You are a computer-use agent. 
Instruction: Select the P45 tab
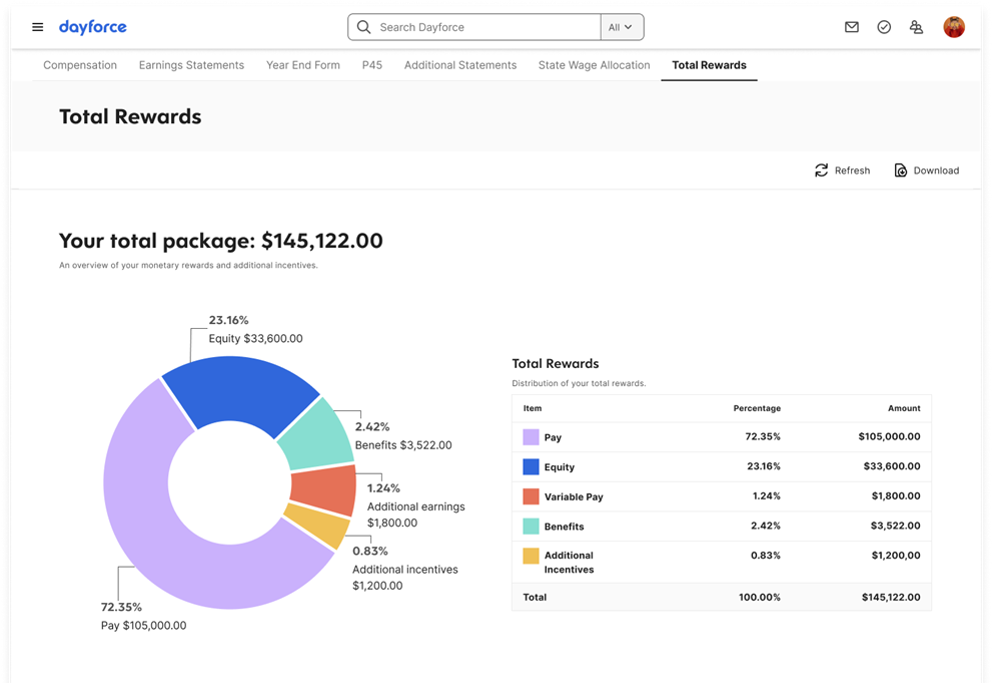(372, 65)
